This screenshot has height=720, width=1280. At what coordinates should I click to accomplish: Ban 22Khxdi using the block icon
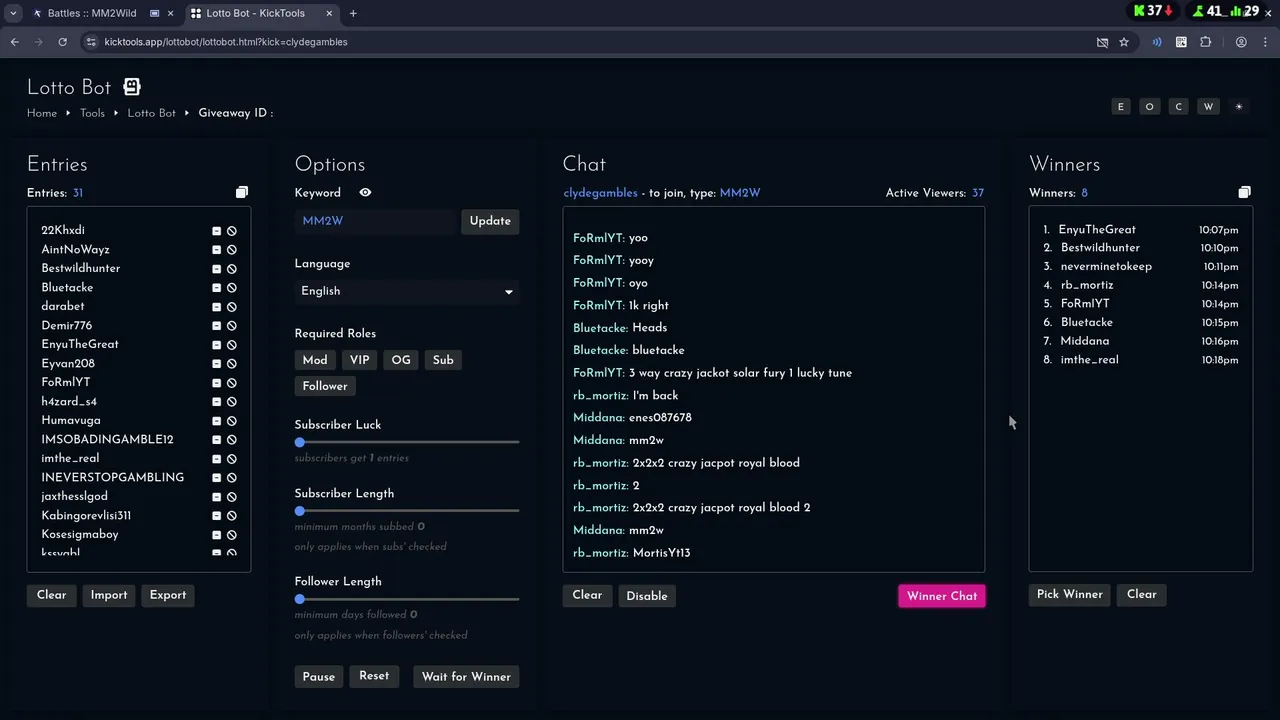[232, 231]
